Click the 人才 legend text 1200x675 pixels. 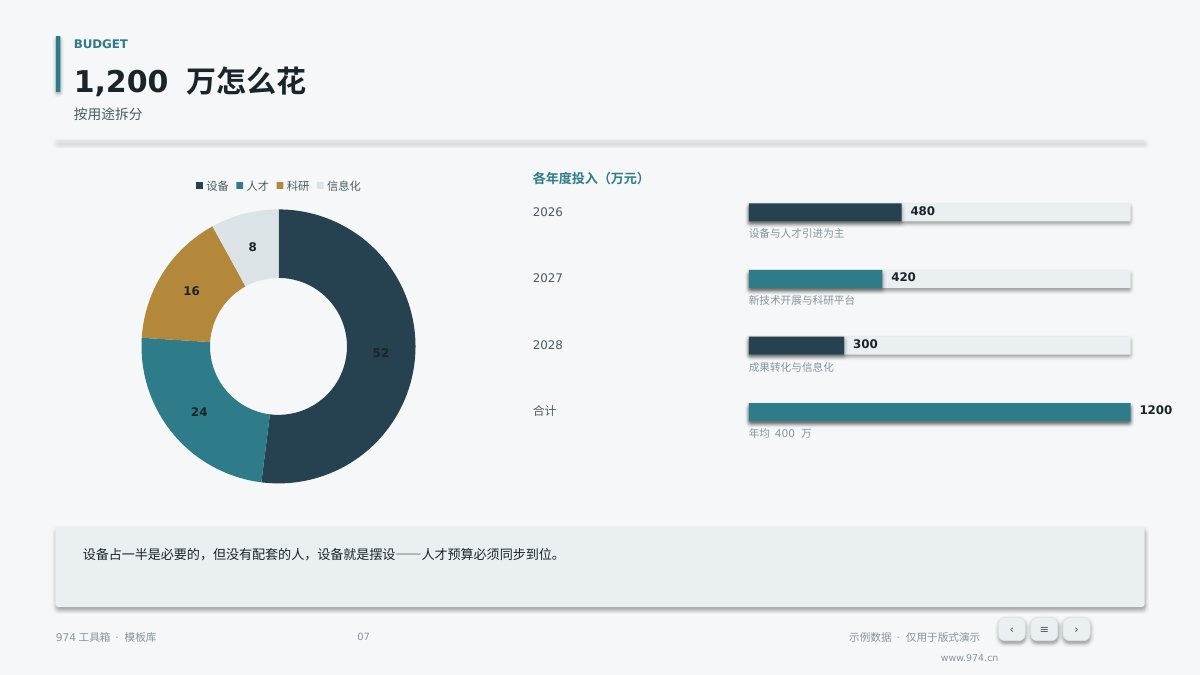[258, 186]
